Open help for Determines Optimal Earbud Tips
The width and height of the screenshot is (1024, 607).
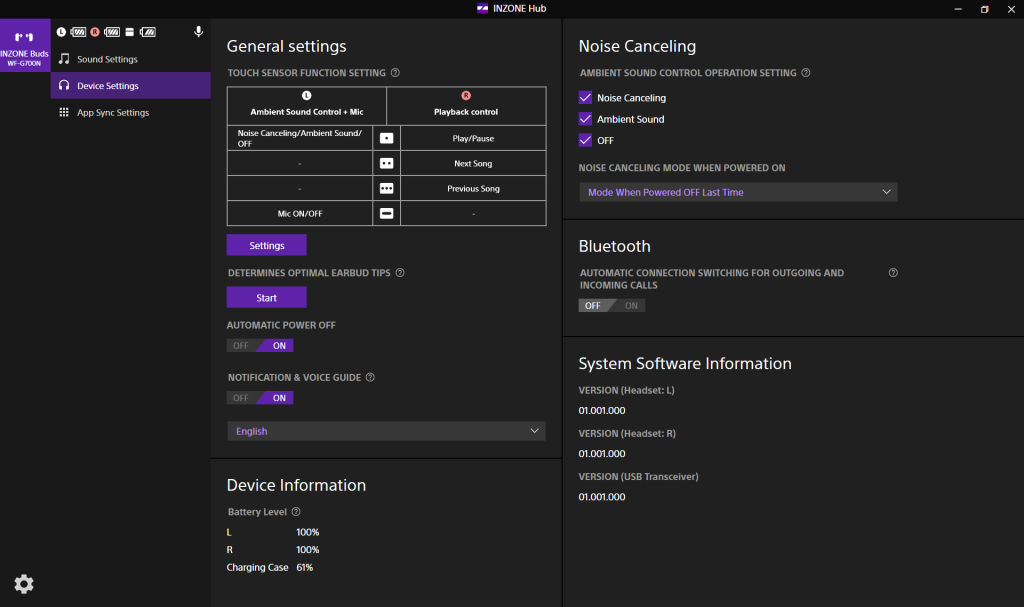400,272
